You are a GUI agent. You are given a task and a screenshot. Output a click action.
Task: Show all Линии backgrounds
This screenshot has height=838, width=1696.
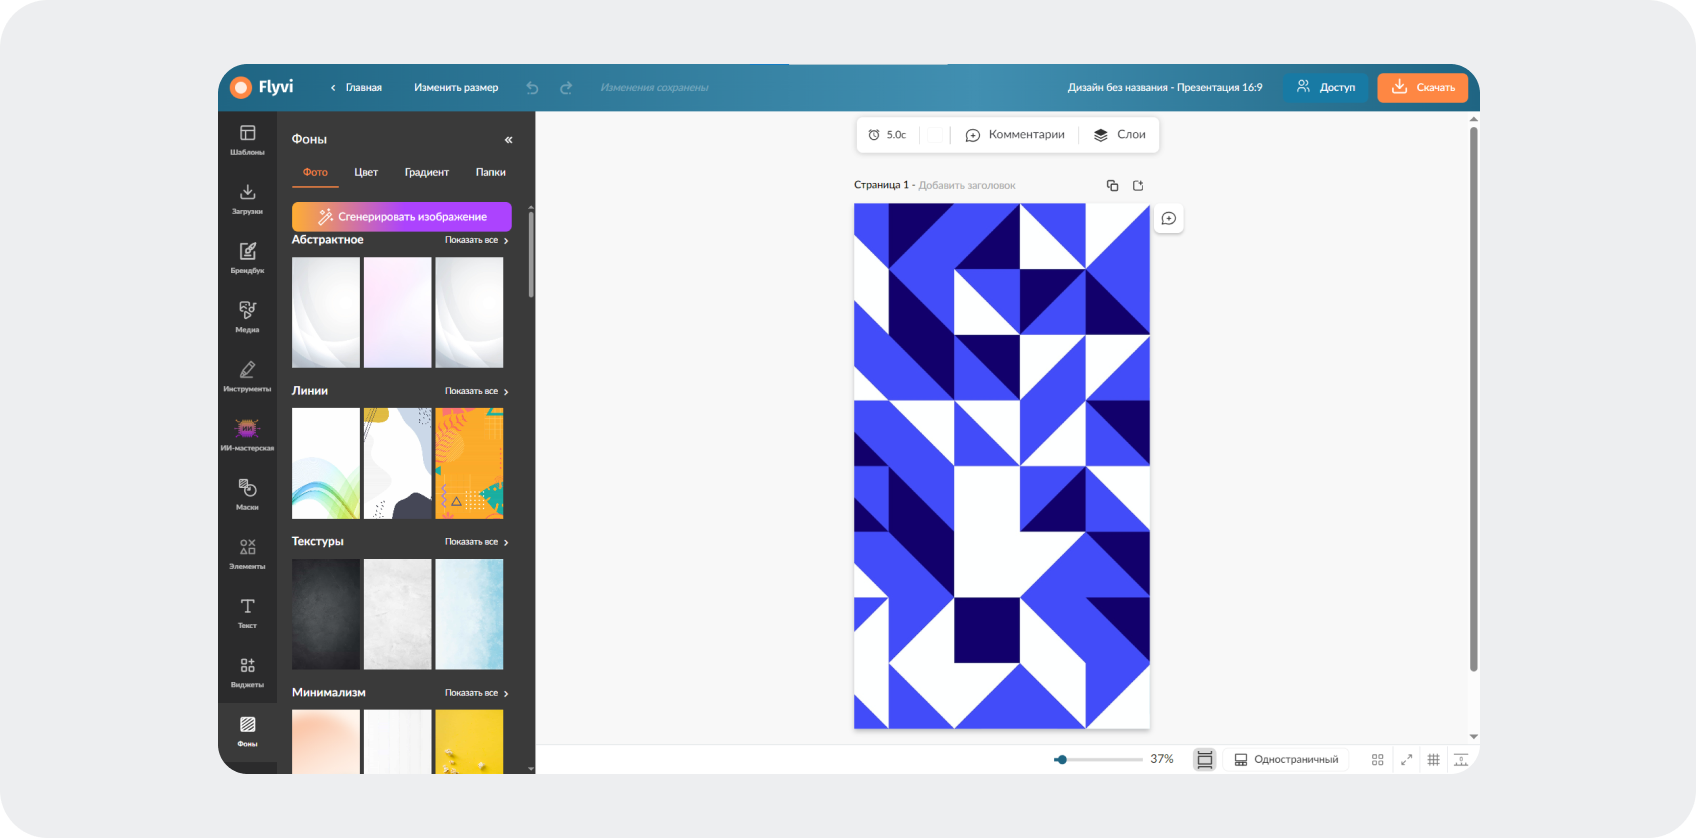click(477, 391)
